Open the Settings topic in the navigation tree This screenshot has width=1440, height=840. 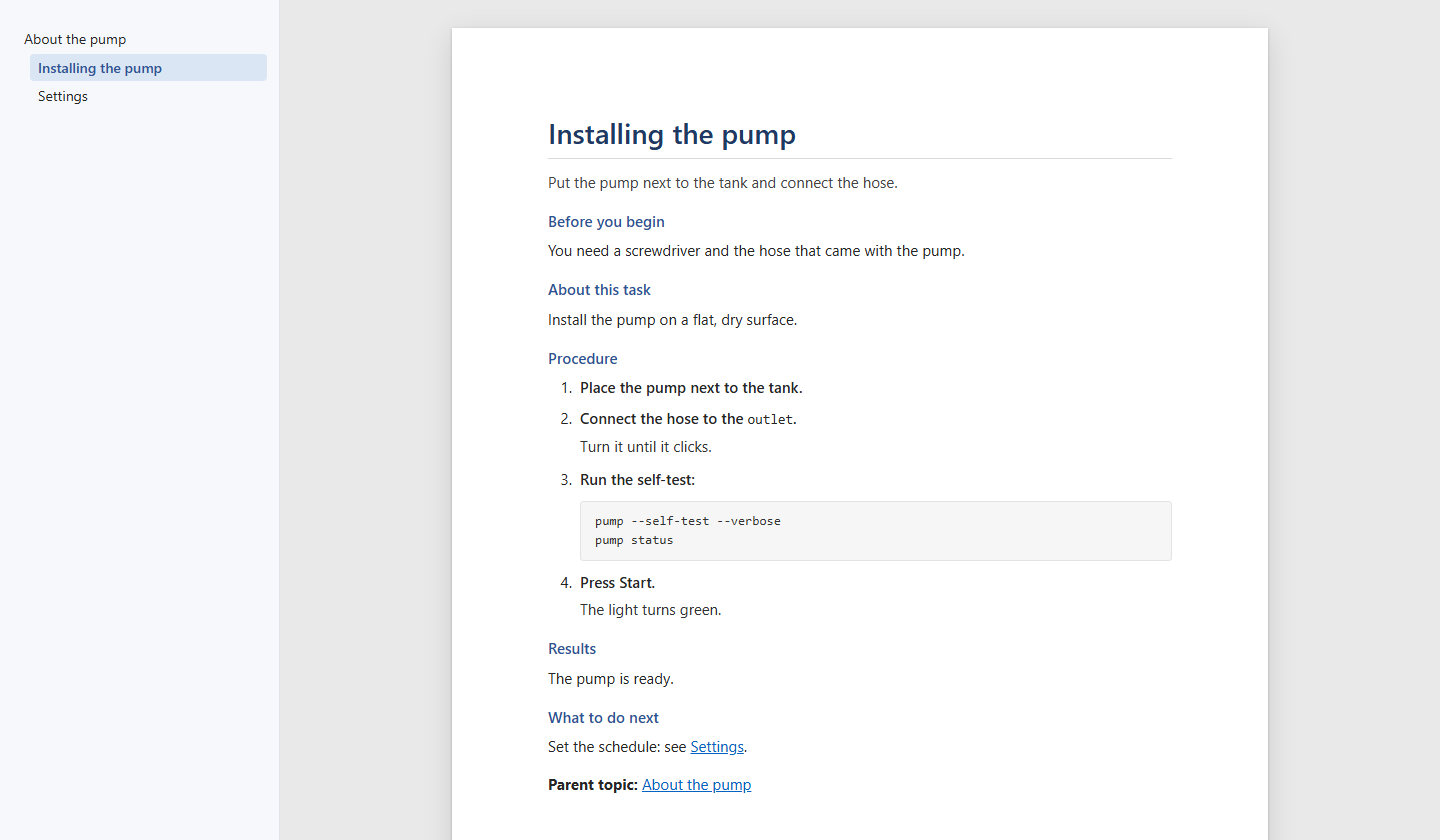pos(63,97)
